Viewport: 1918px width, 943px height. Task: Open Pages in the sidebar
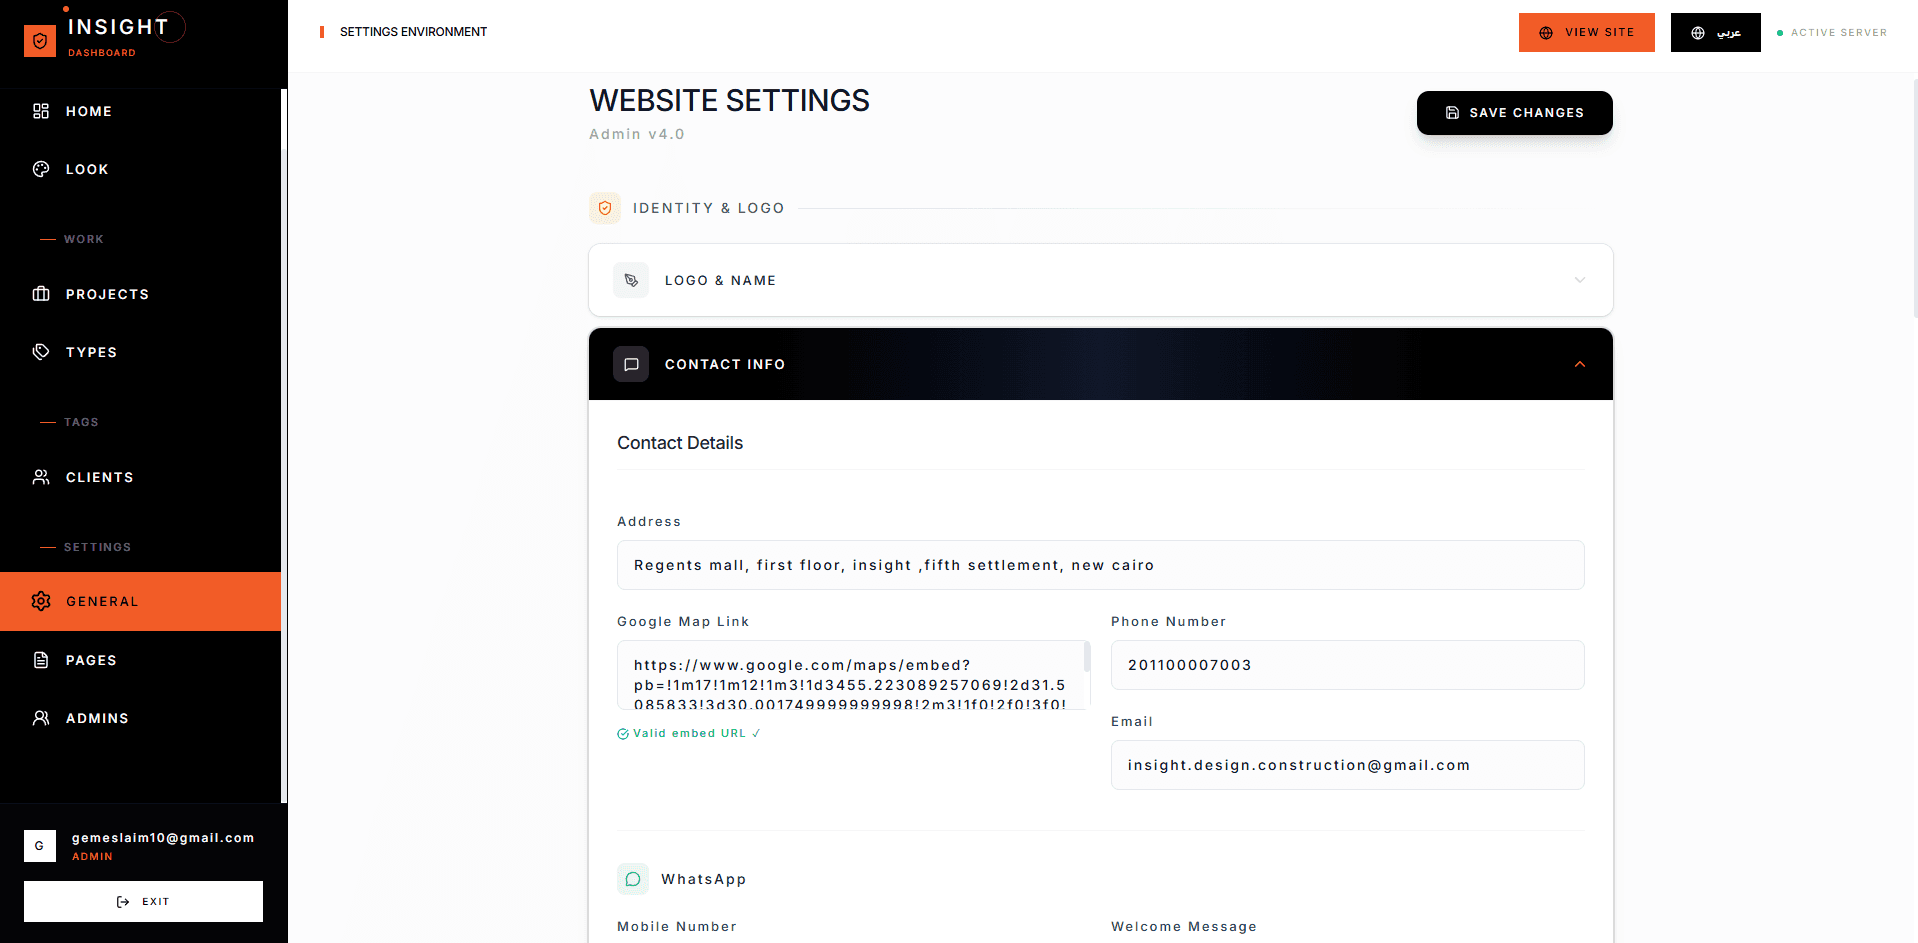pyautogui.click(x=140, y=660)
